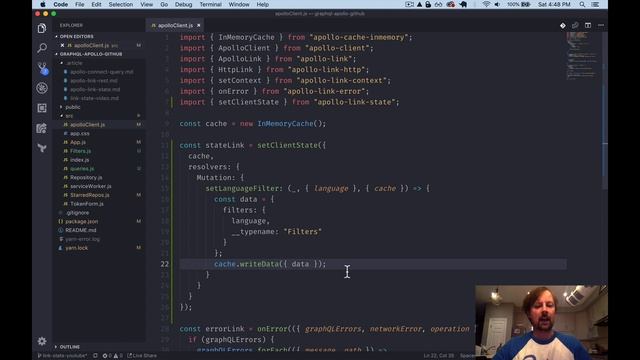The height and width of the screenshot is (360, 640).
Task: Open the editor More Actions ellipsis menu
Action: pos(601,25)
